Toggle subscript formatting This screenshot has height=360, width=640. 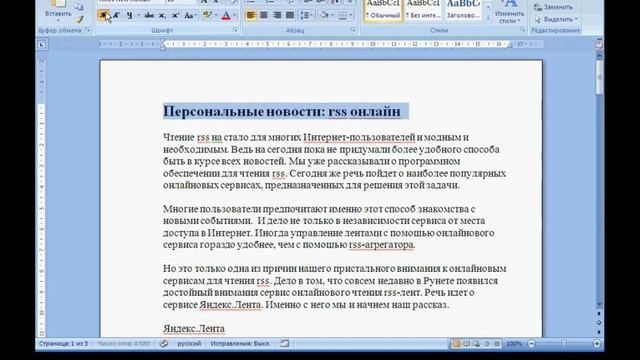(162, 16)
